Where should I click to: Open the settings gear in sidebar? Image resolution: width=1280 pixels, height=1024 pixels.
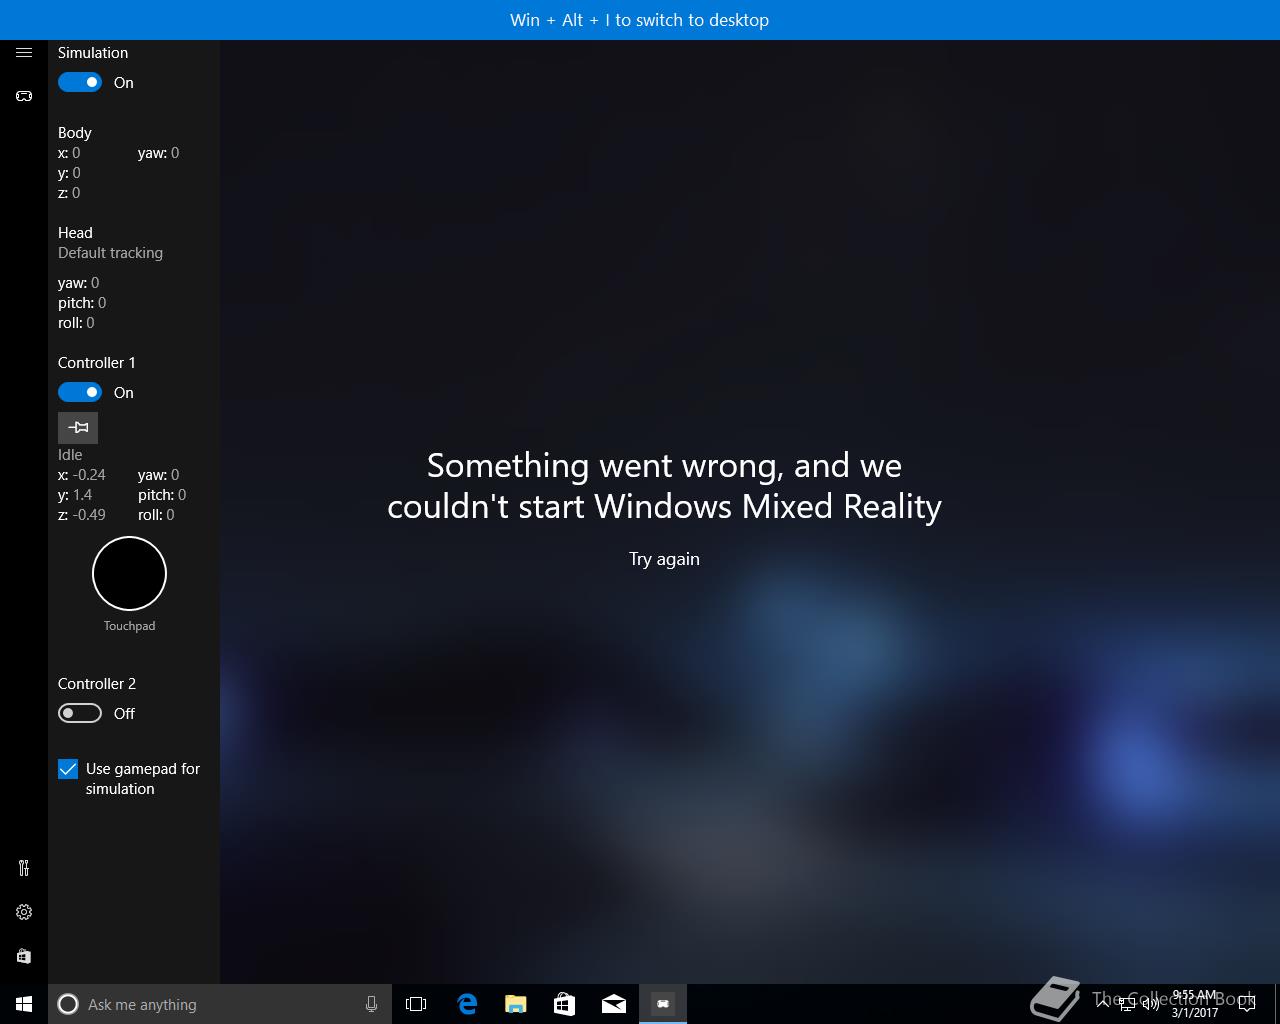coord(24,912)
